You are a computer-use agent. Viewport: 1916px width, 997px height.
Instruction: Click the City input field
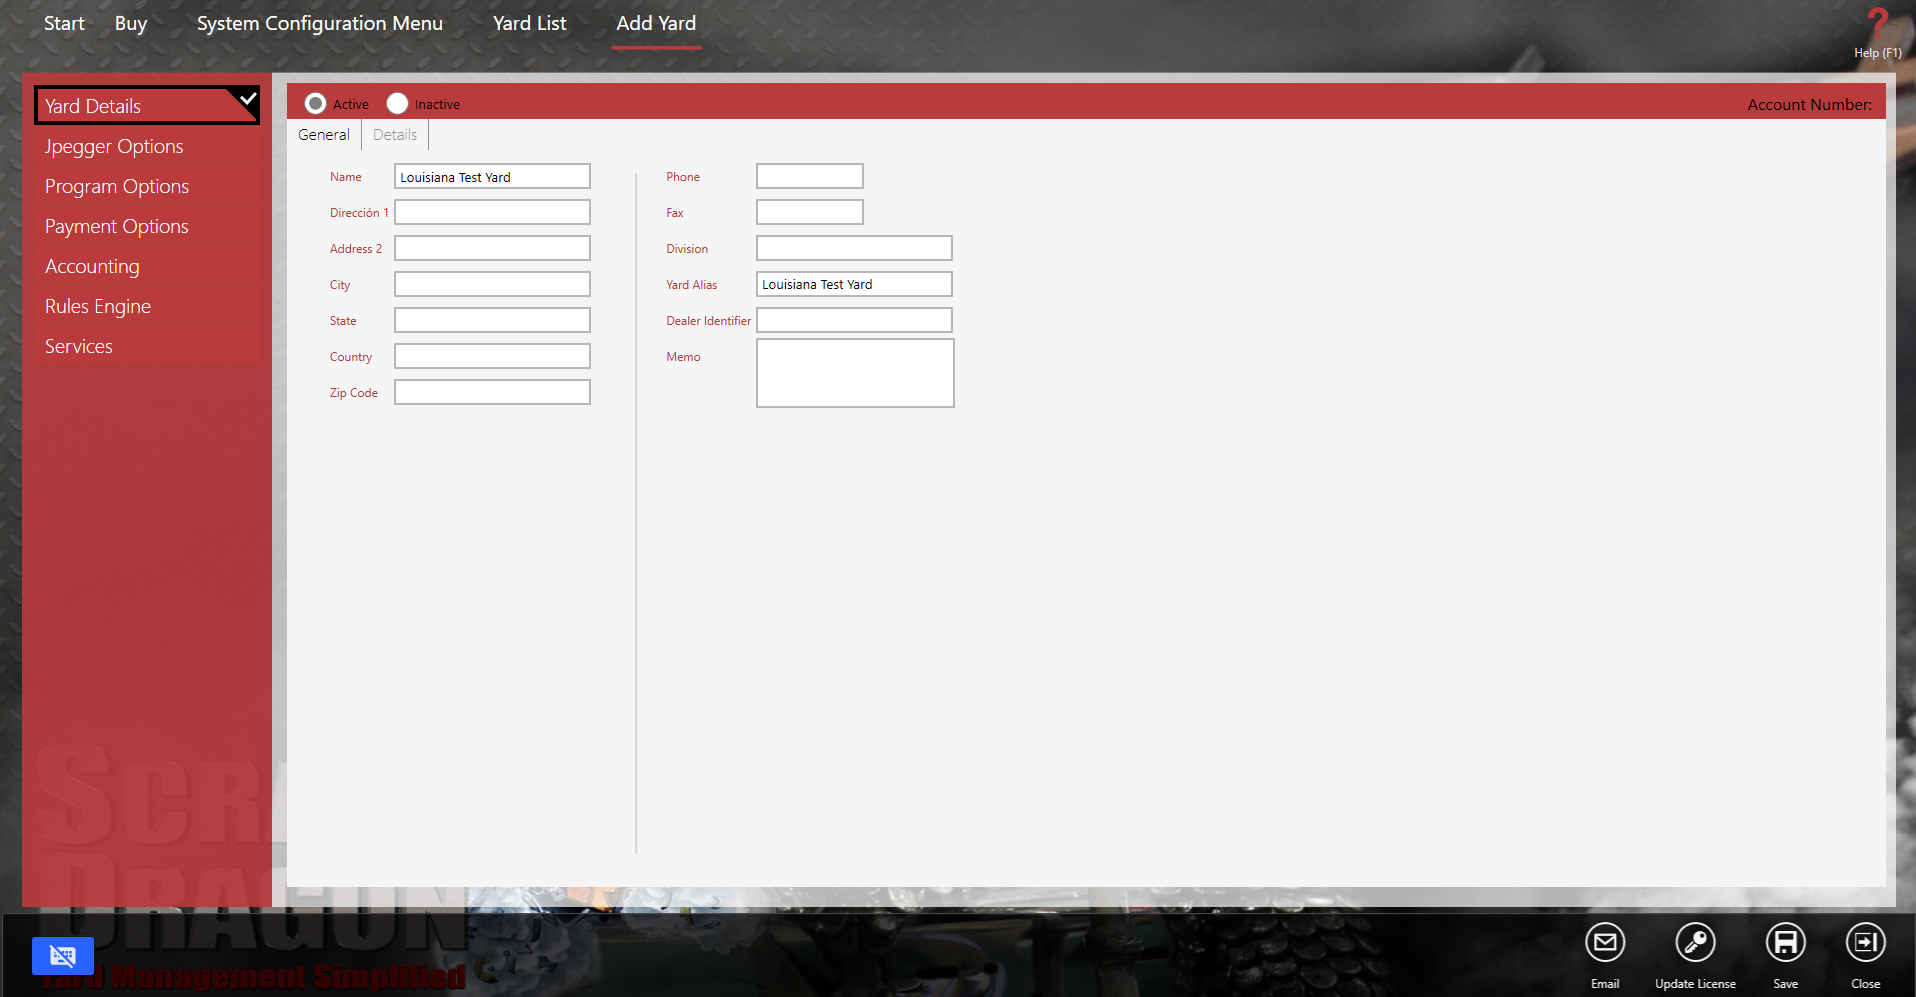click(x=492, y=284)
